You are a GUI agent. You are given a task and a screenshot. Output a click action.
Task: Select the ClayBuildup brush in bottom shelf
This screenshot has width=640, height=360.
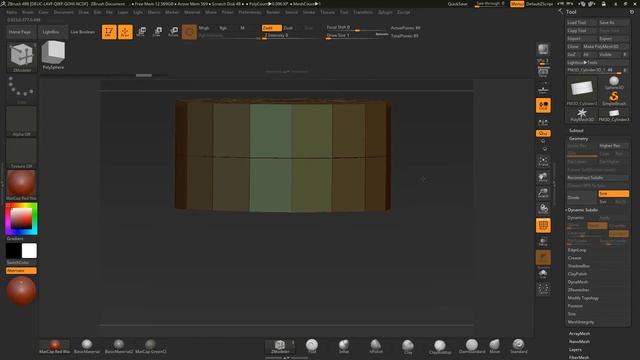tap(440, 346)
